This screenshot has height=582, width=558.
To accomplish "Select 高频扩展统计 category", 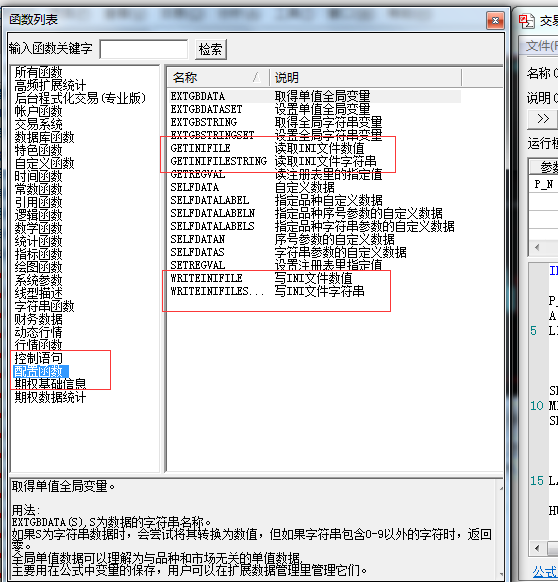I will (x=50, y=85).
